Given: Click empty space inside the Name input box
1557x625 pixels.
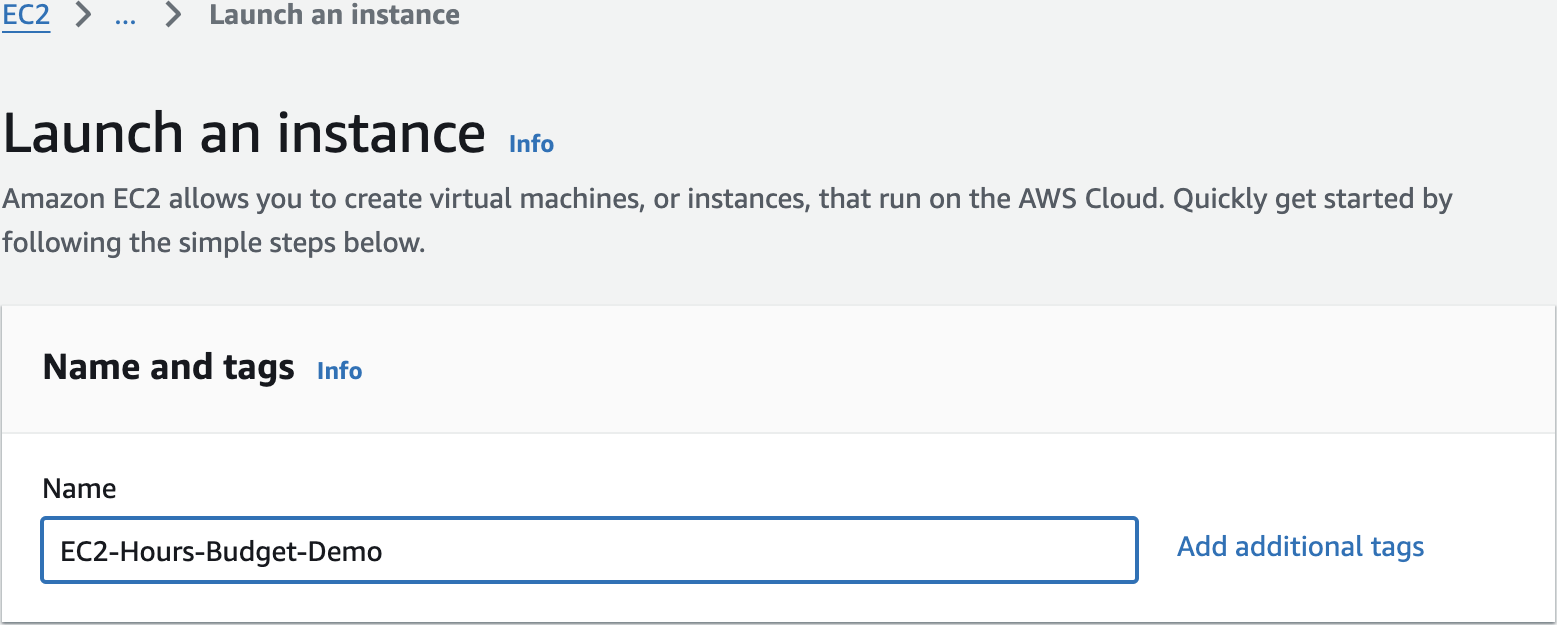Looking at the screenshot, I should pyautogui.click(x=760, y=550).
